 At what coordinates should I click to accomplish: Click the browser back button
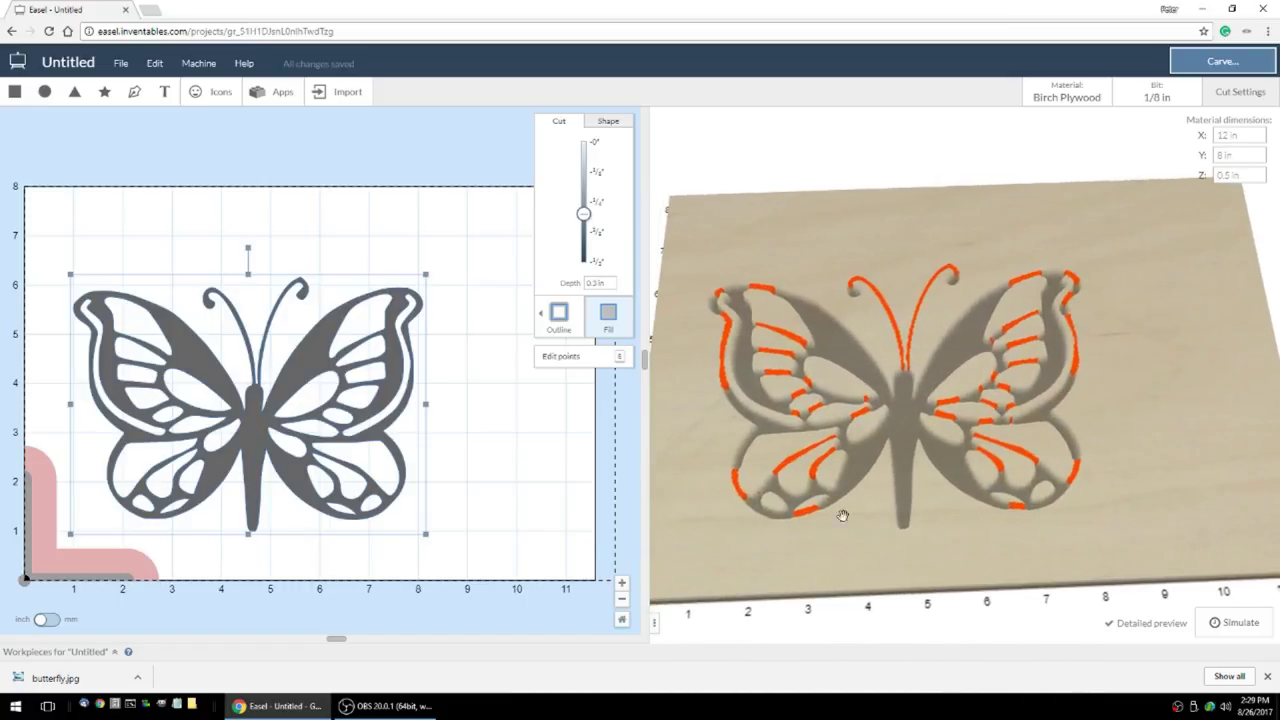click(12, 31)
